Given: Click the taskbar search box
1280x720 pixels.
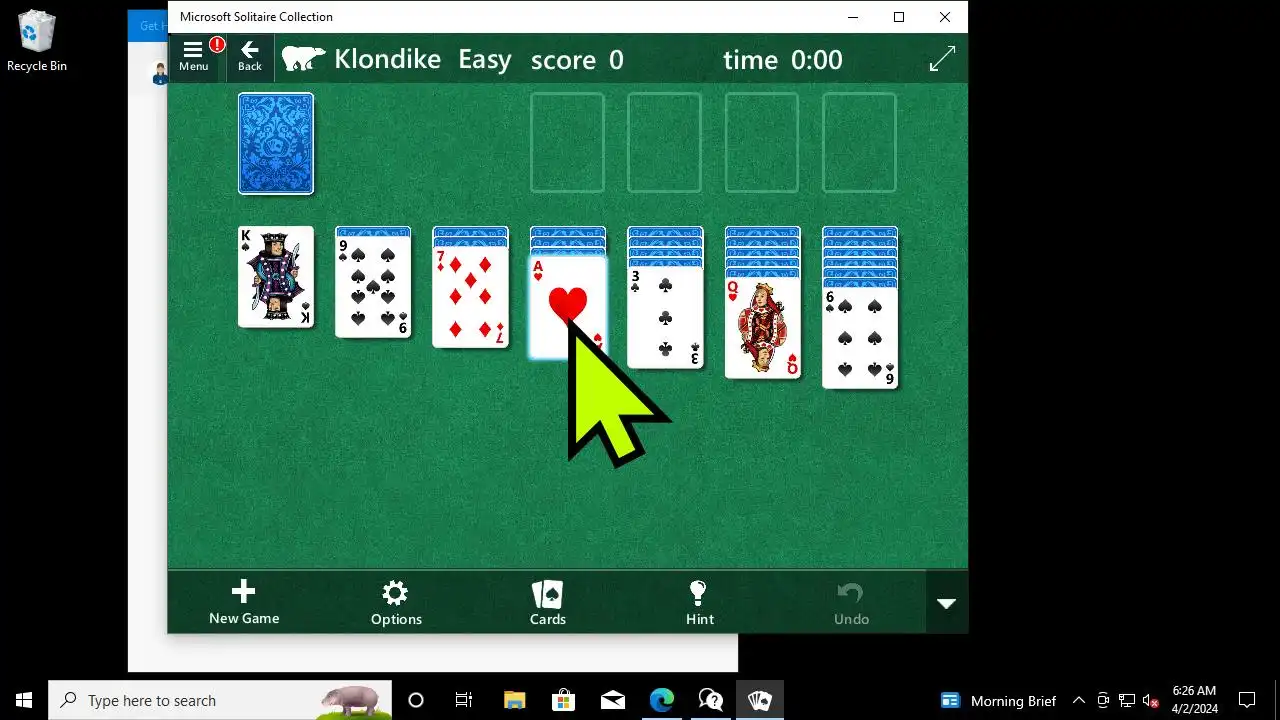Looking at the screenshot, I should tap(220, 700).
